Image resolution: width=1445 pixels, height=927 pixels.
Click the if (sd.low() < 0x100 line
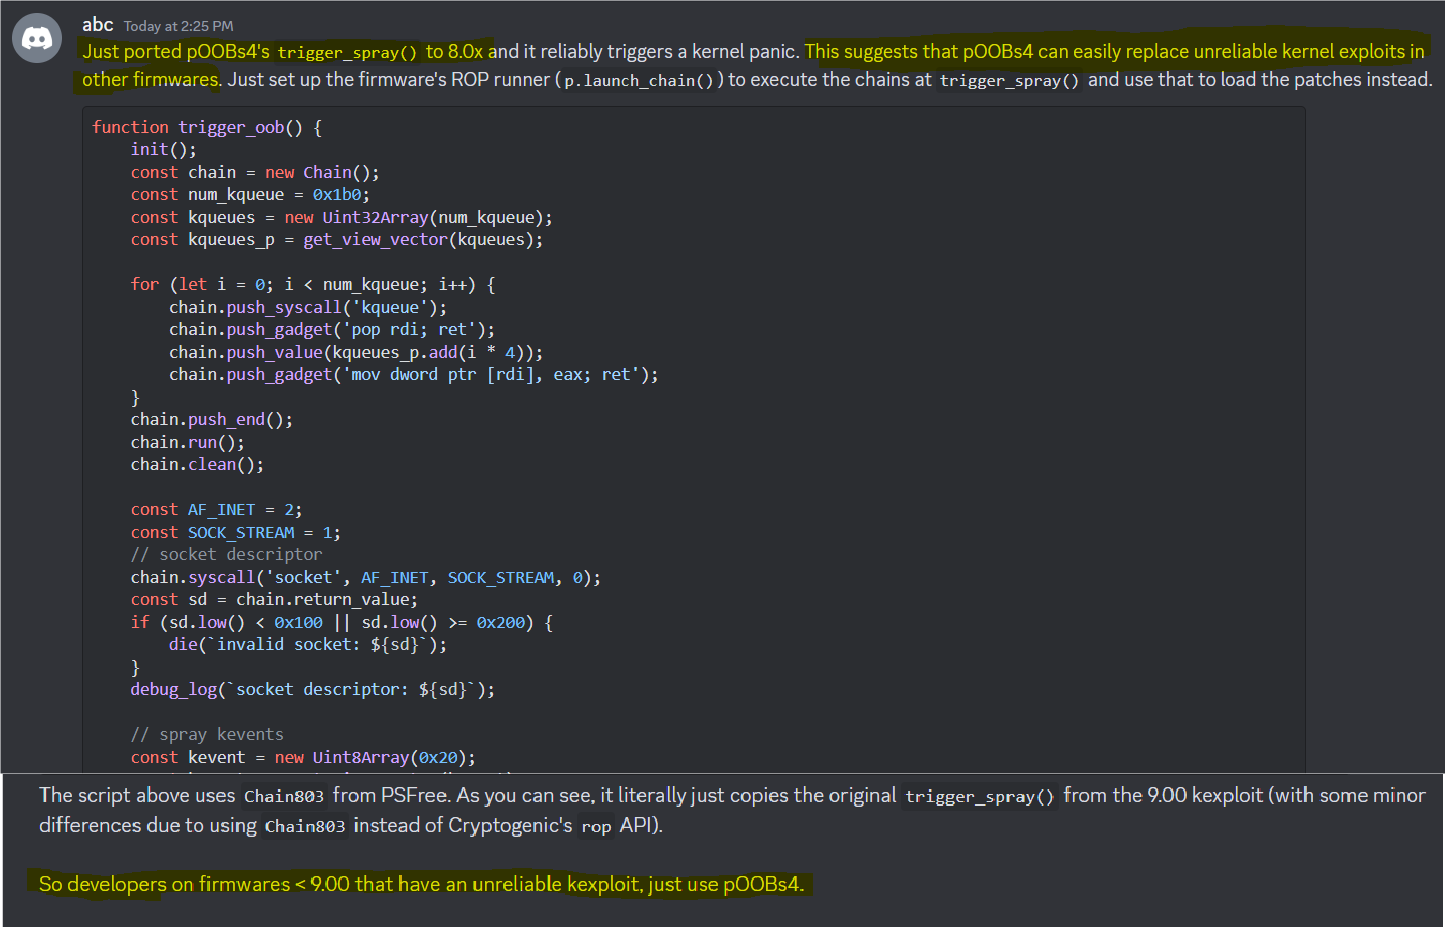point(342,622)
